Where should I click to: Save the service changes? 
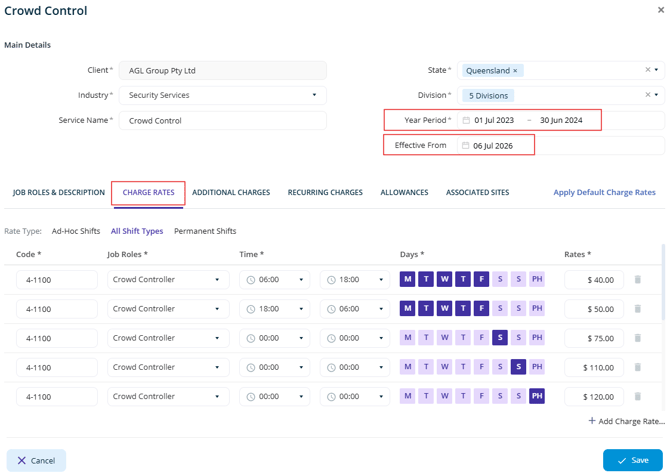[x=633, y=460]
